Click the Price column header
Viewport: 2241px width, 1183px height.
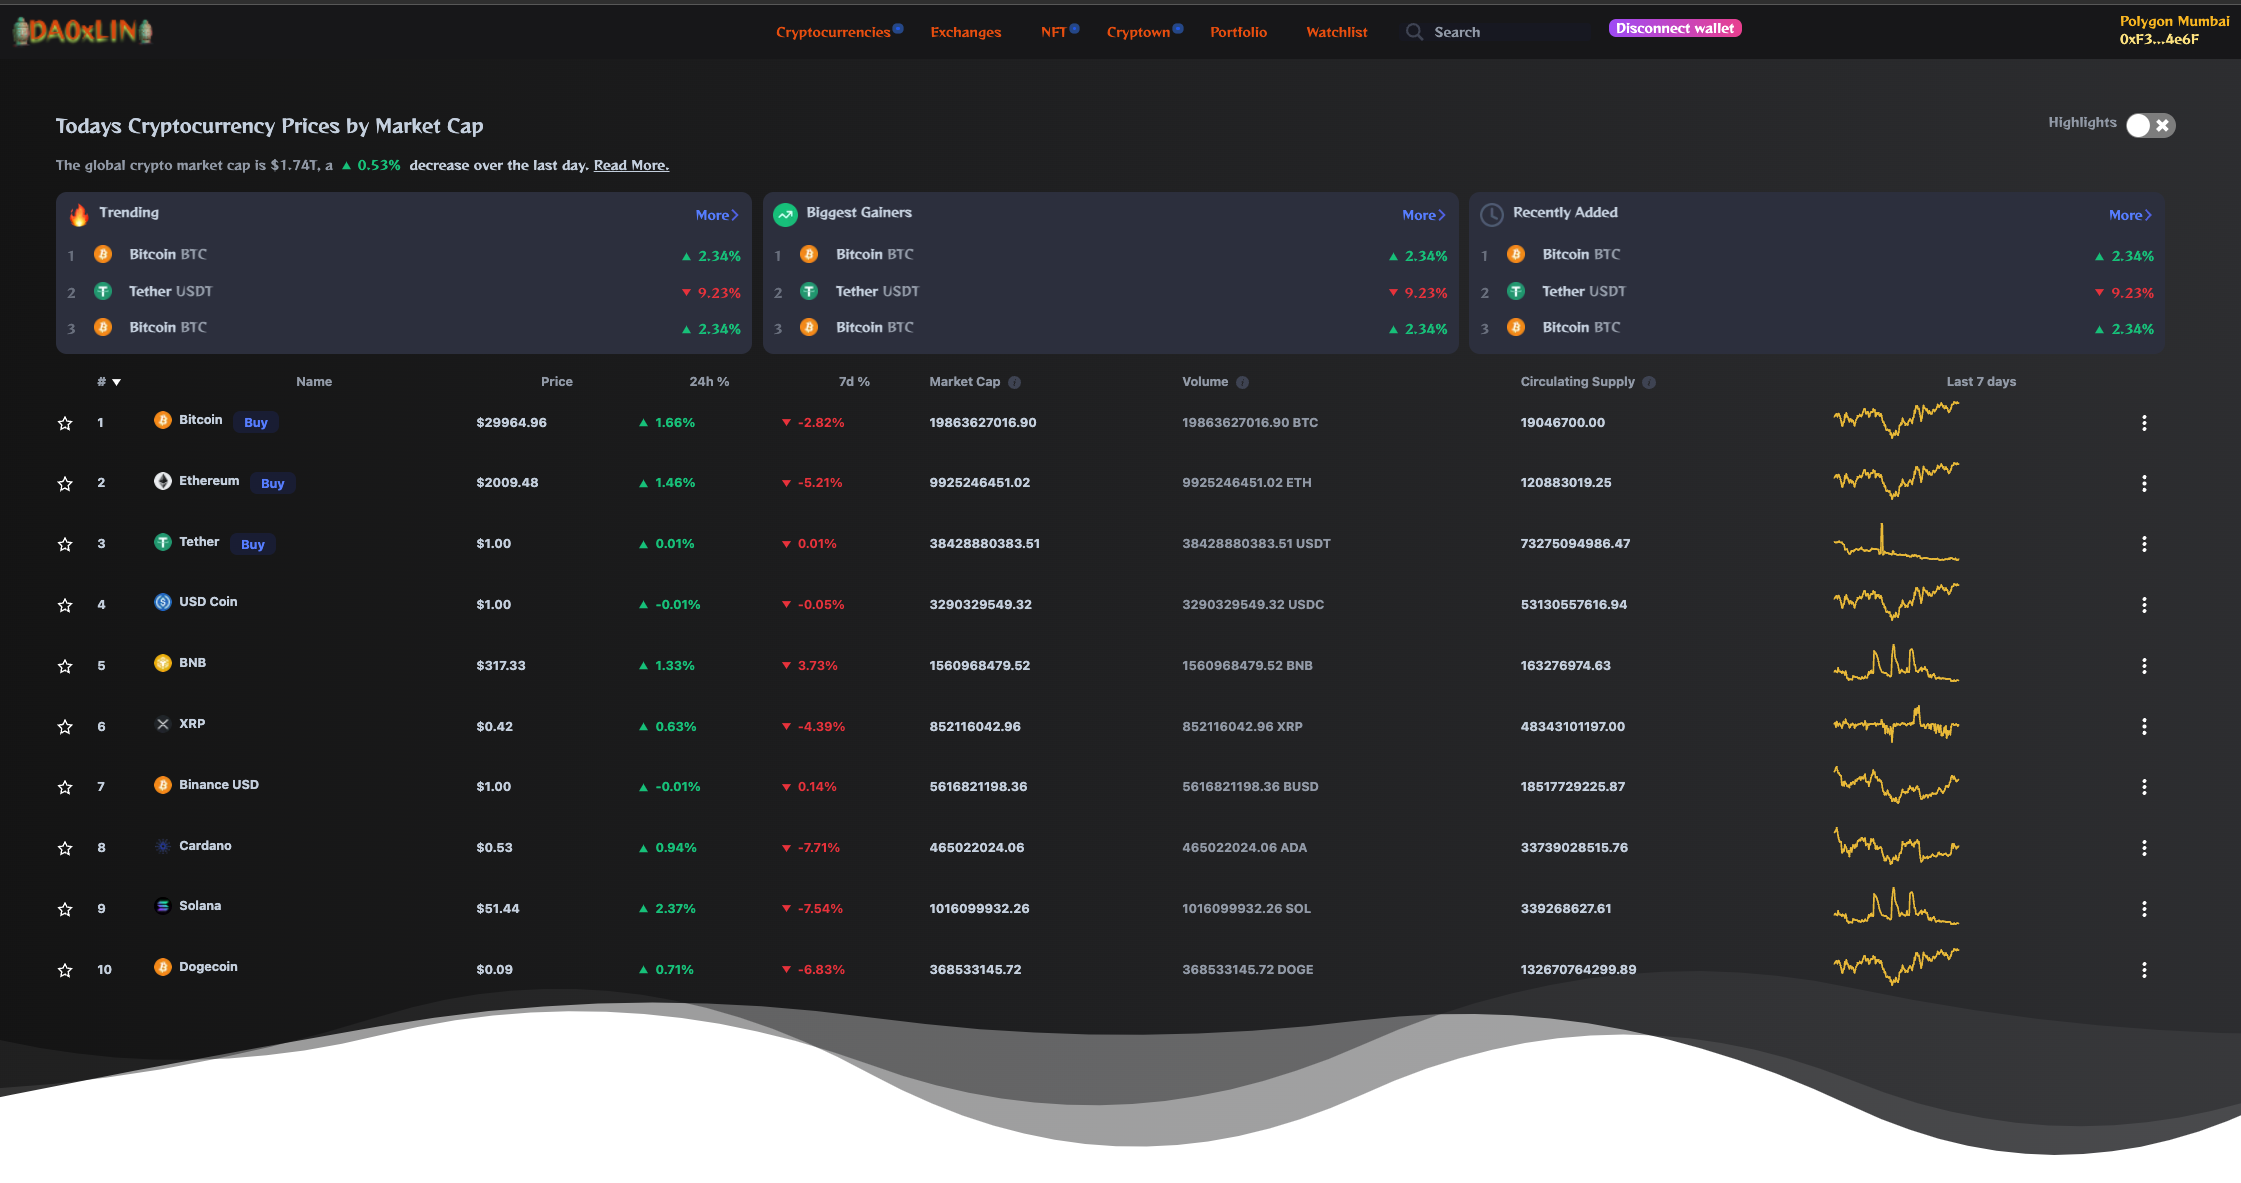557,382
